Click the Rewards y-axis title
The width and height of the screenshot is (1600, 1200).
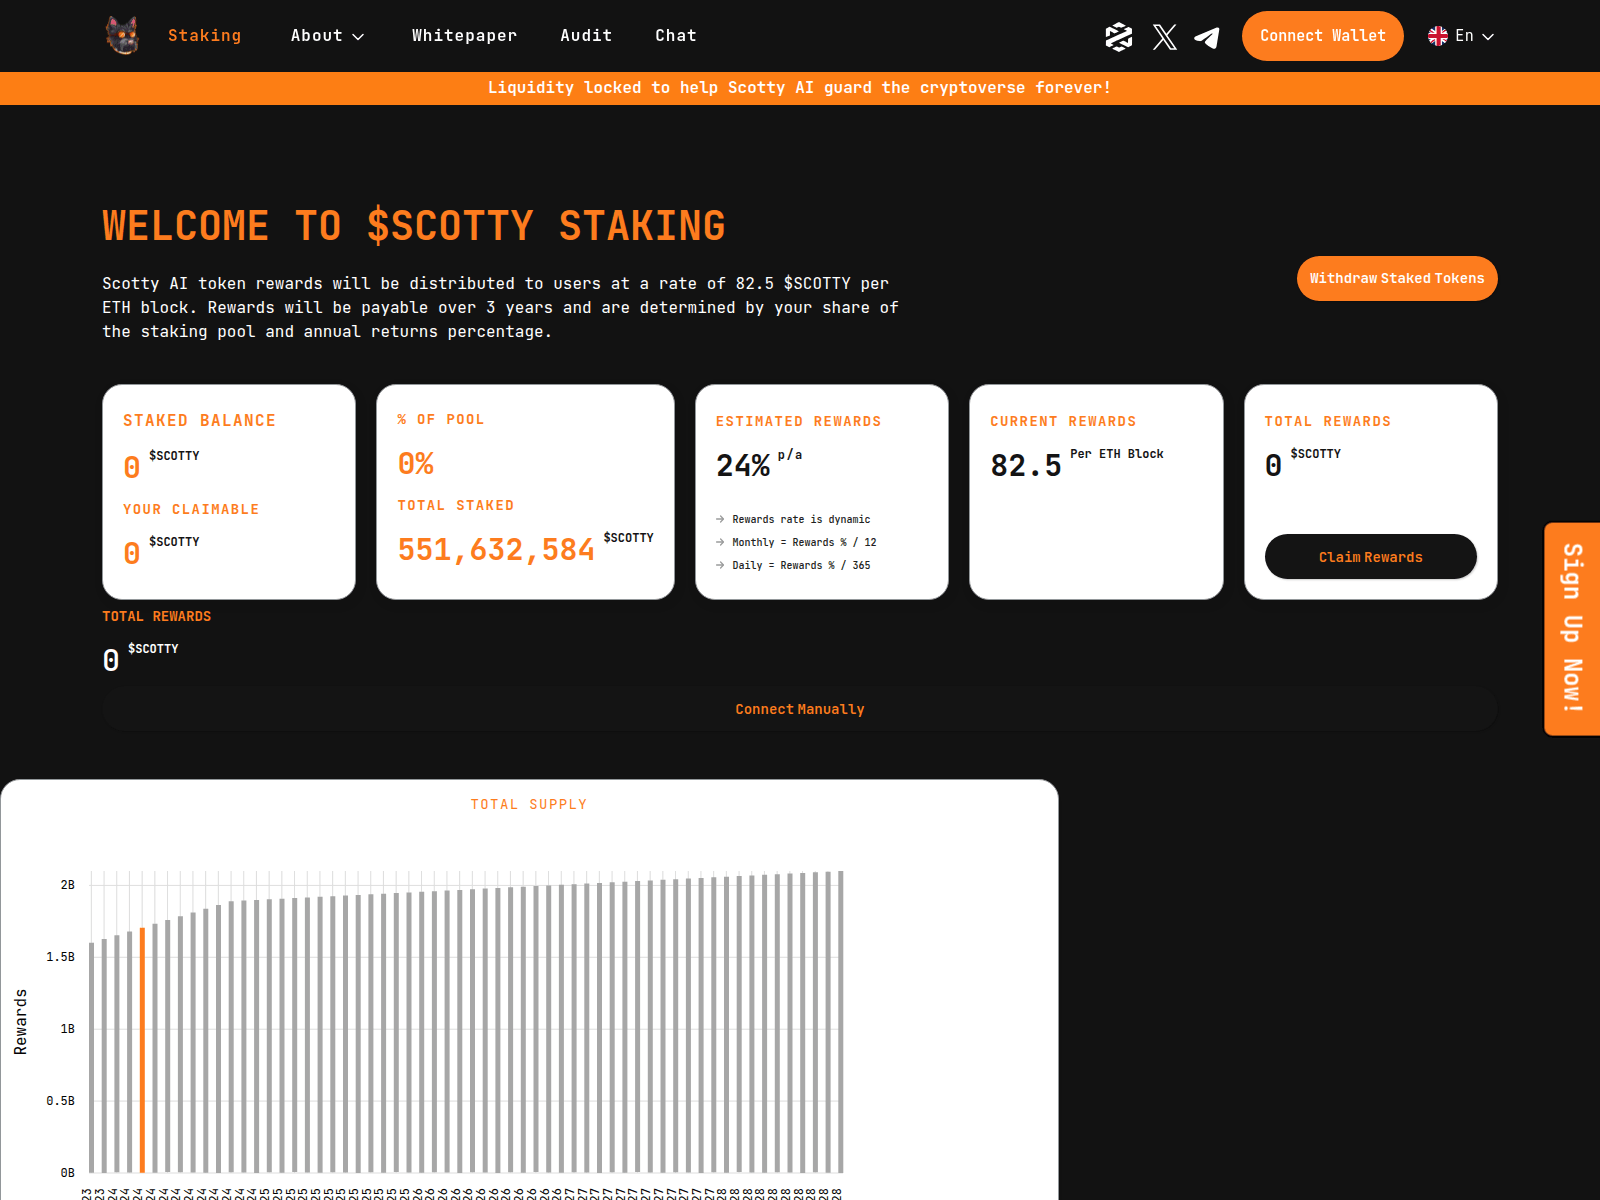(21, 1022)
